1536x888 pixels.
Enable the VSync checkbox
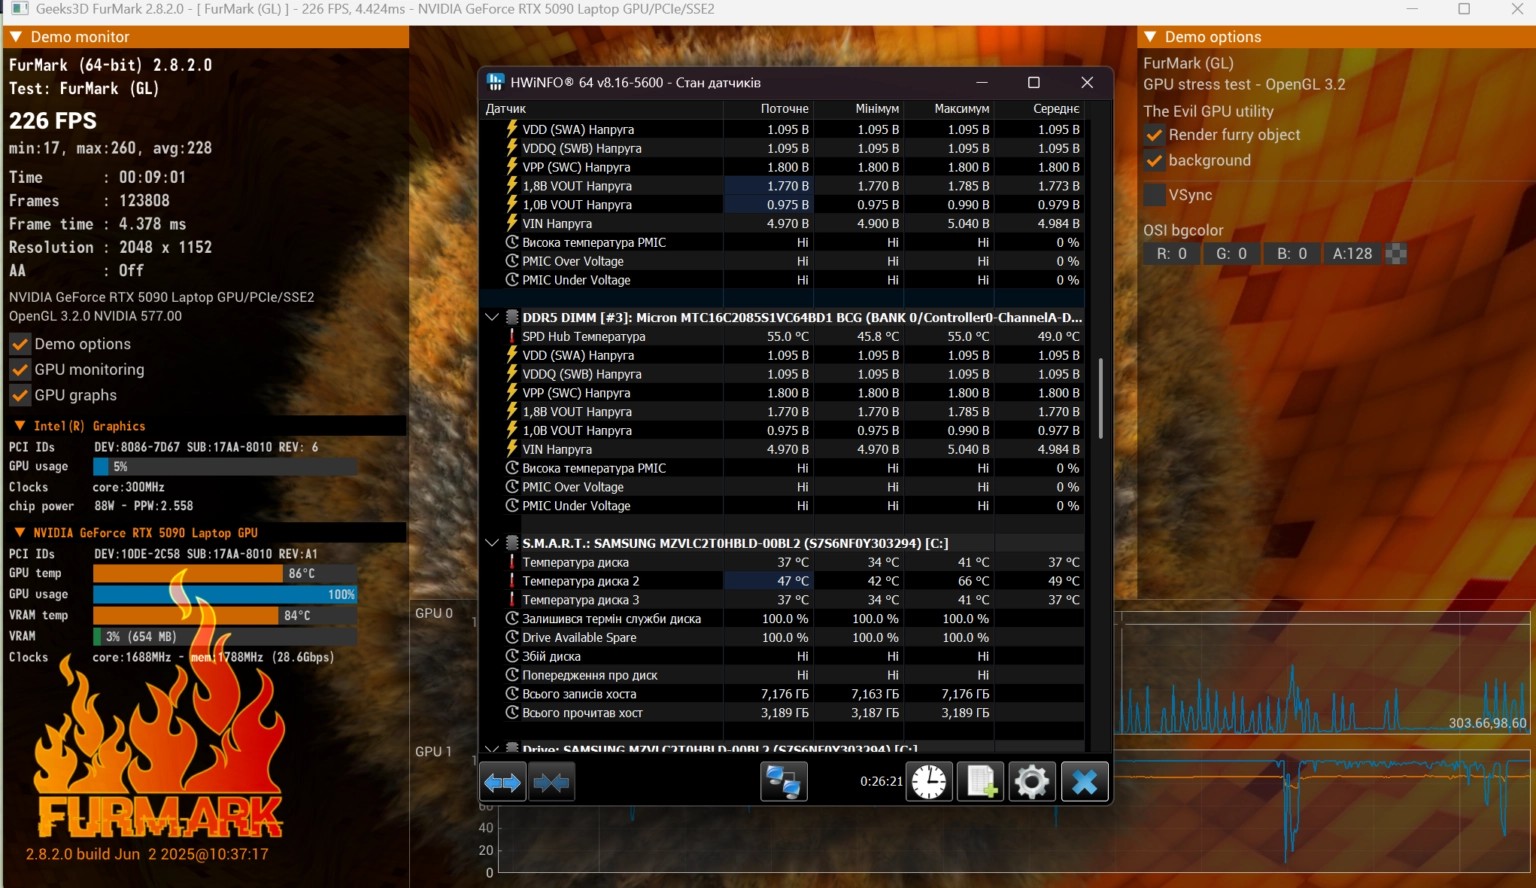(1155, 195)
